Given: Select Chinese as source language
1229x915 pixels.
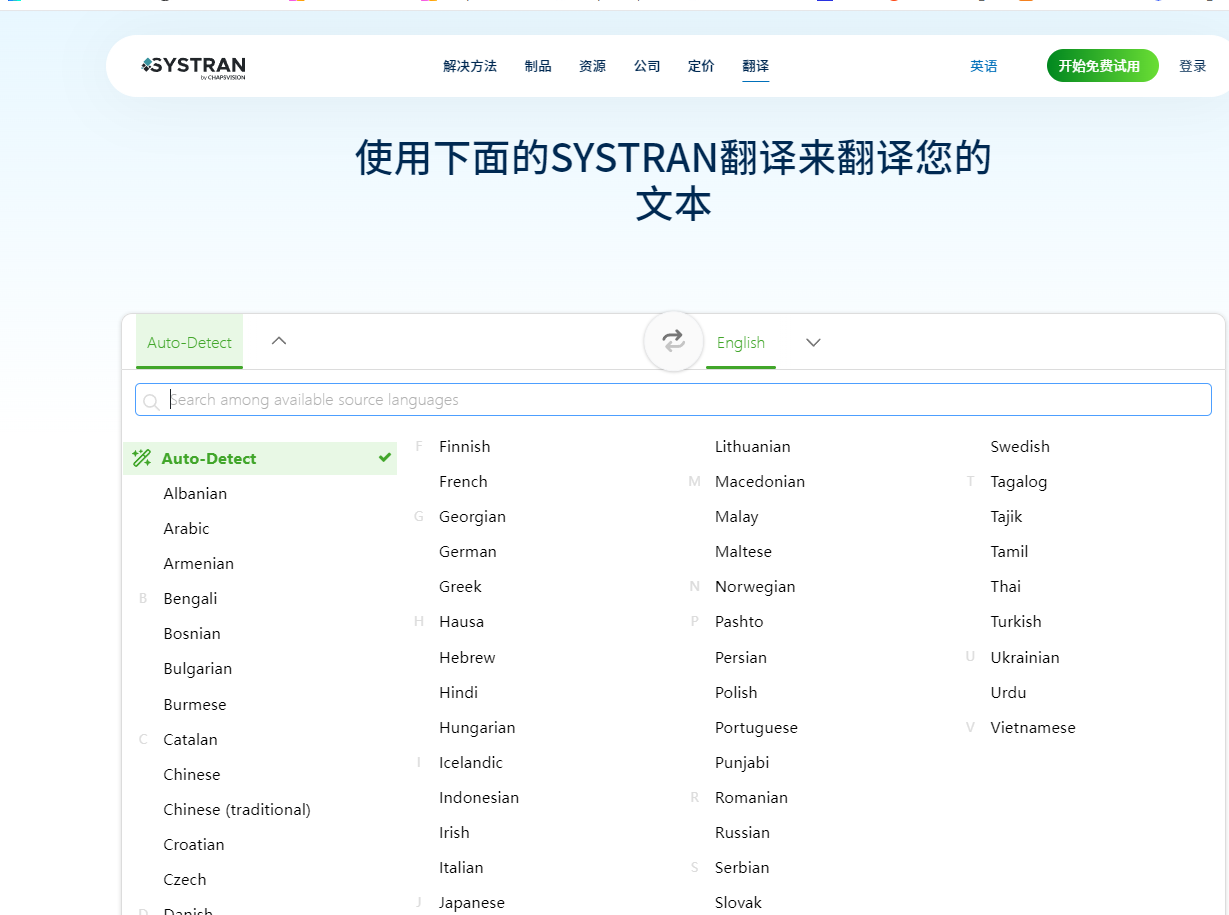Looking at the screenshot, I should coord(192,774).
